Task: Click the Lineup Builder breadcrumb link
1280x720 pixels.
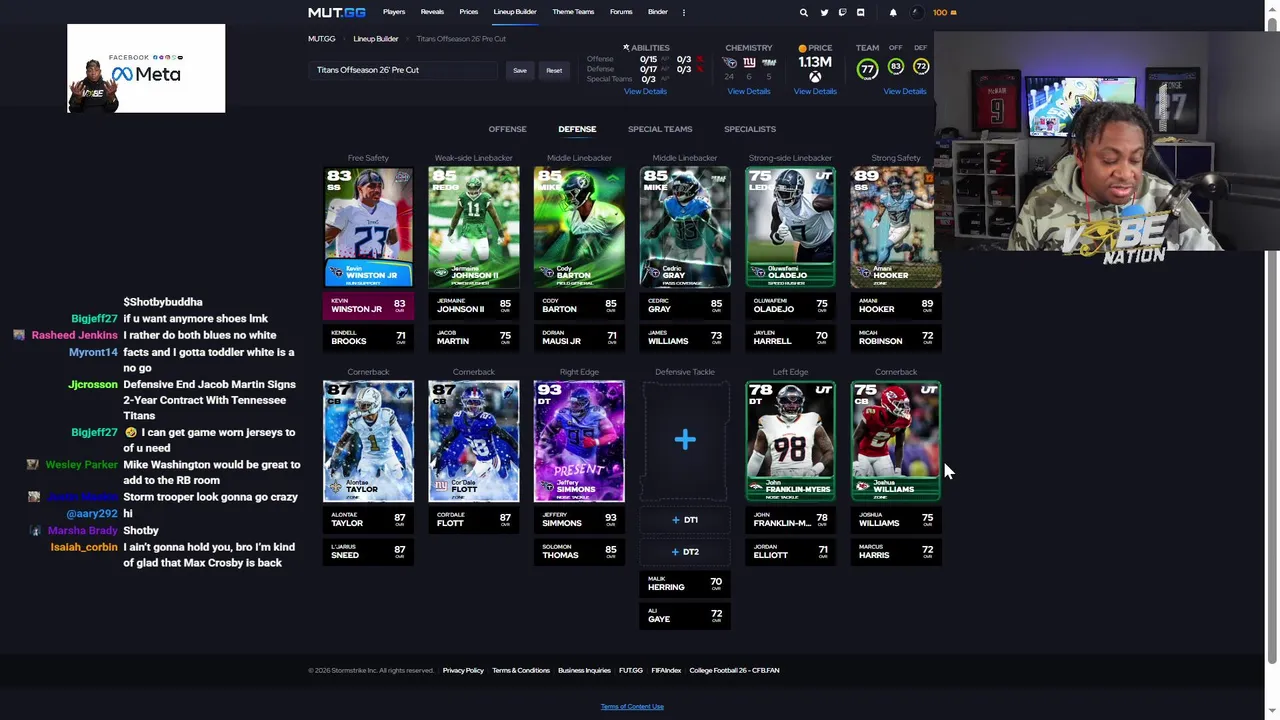Action: 376,39
